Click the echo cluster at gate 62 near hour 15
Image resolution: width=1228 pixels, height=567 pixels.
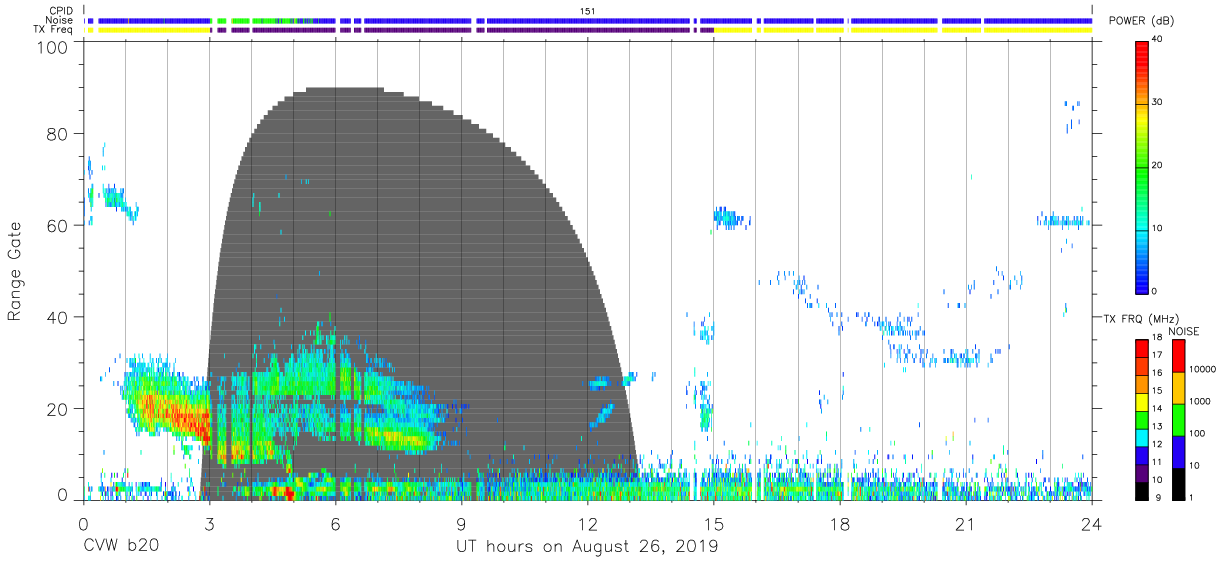[730, 218]
